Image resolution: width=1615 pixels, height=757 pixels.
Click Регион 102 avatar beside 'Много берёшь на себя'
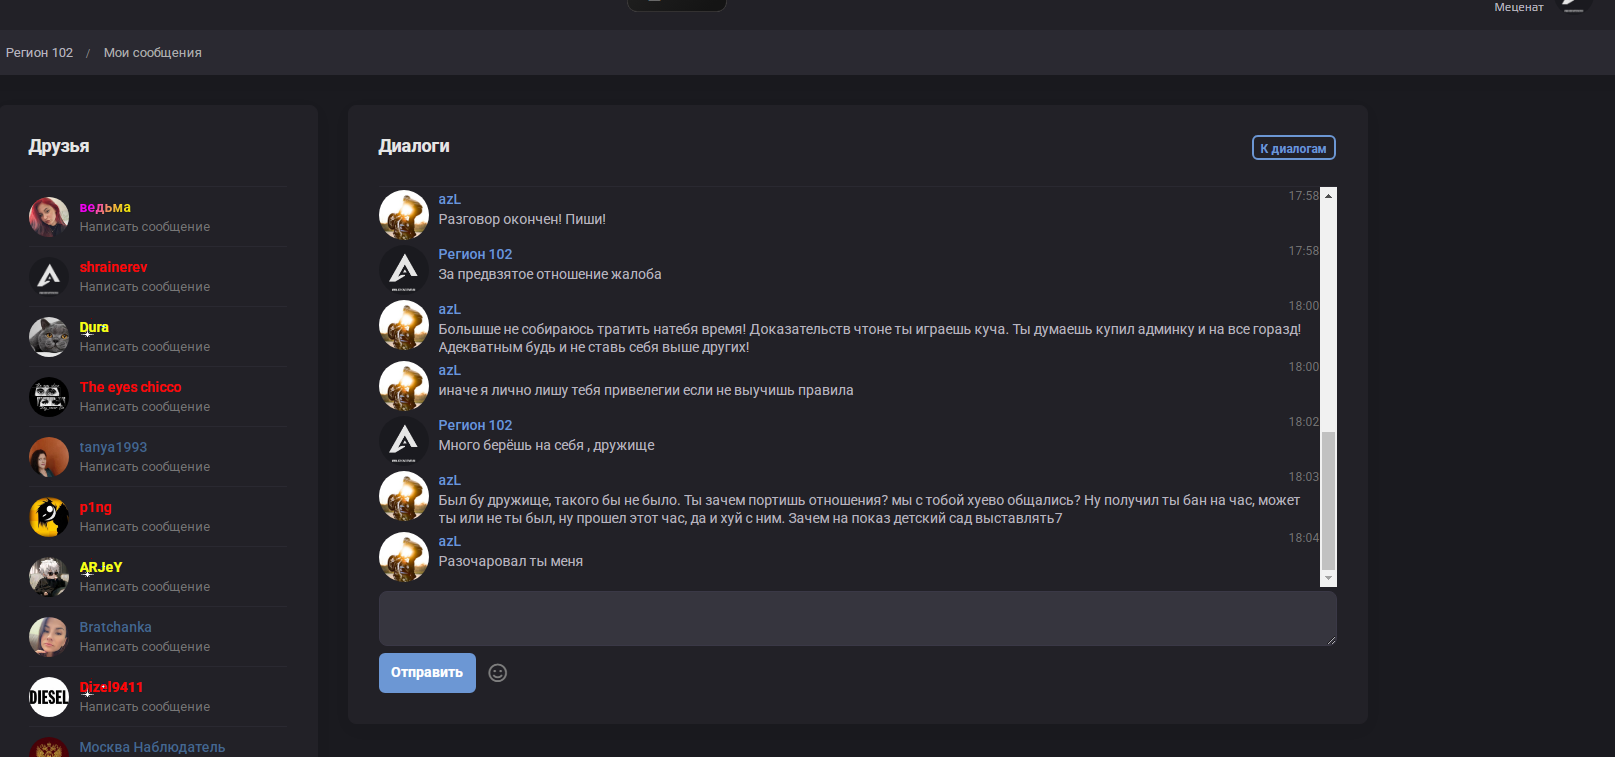click(404, 441)
